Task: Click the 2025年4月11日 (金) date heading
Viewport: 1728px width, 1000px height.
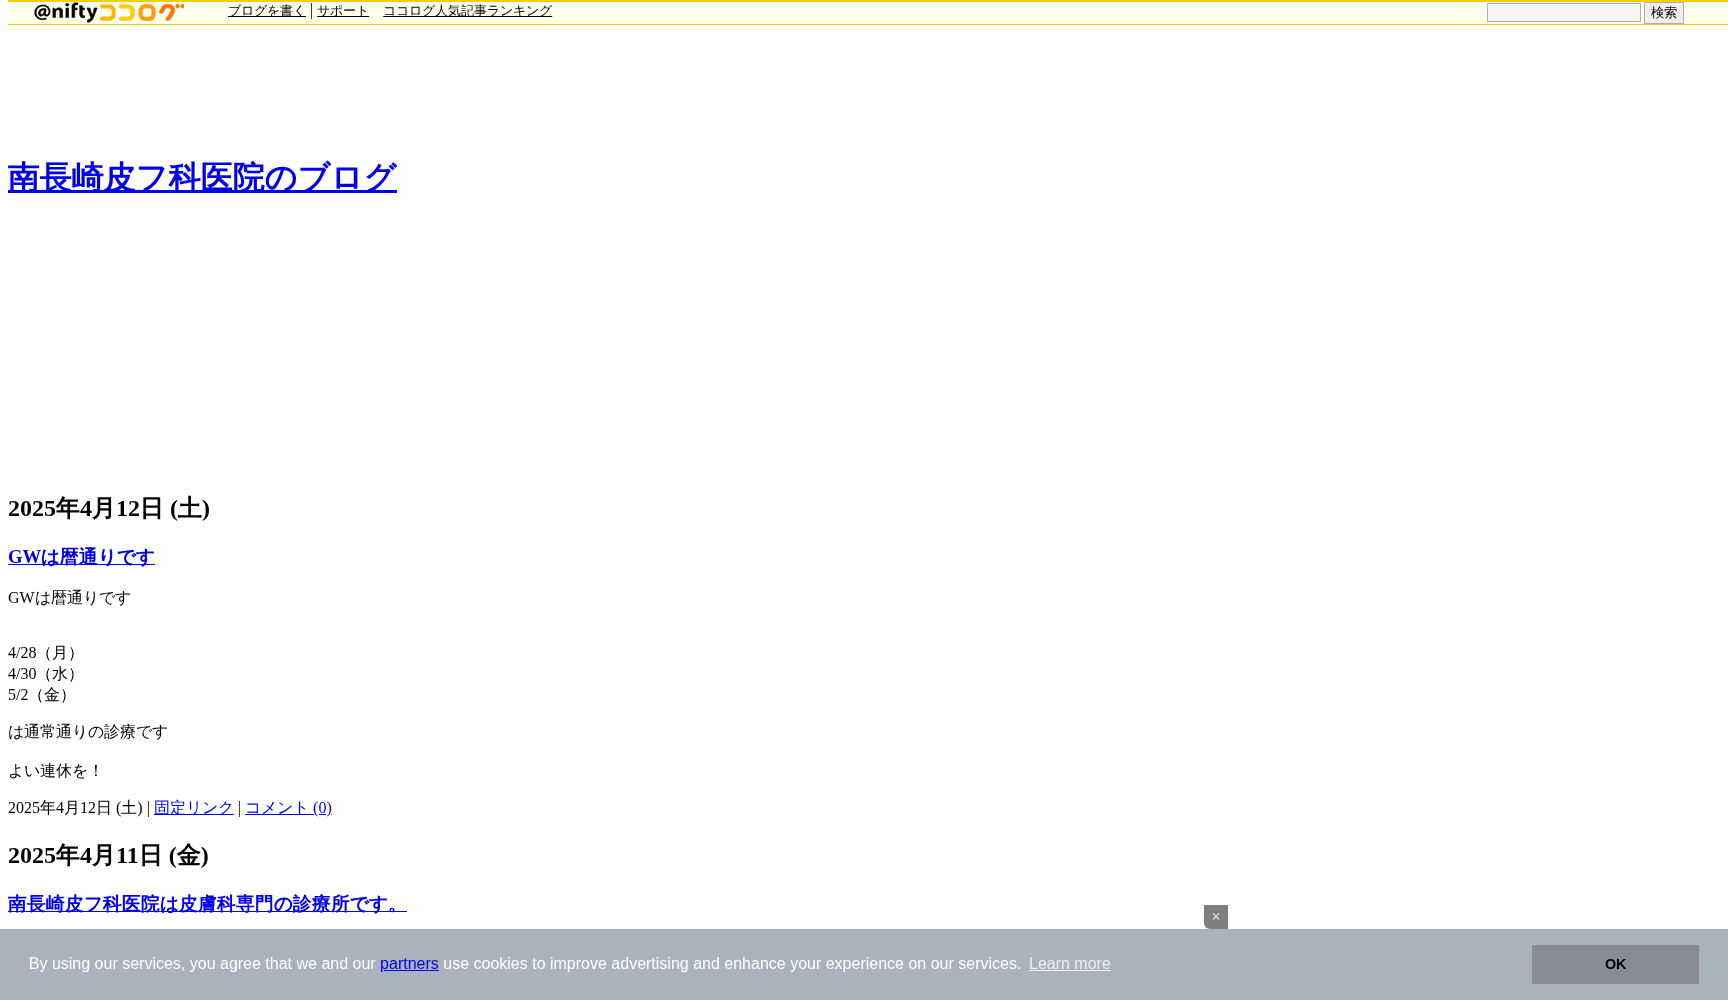Action: coord(108,856)
